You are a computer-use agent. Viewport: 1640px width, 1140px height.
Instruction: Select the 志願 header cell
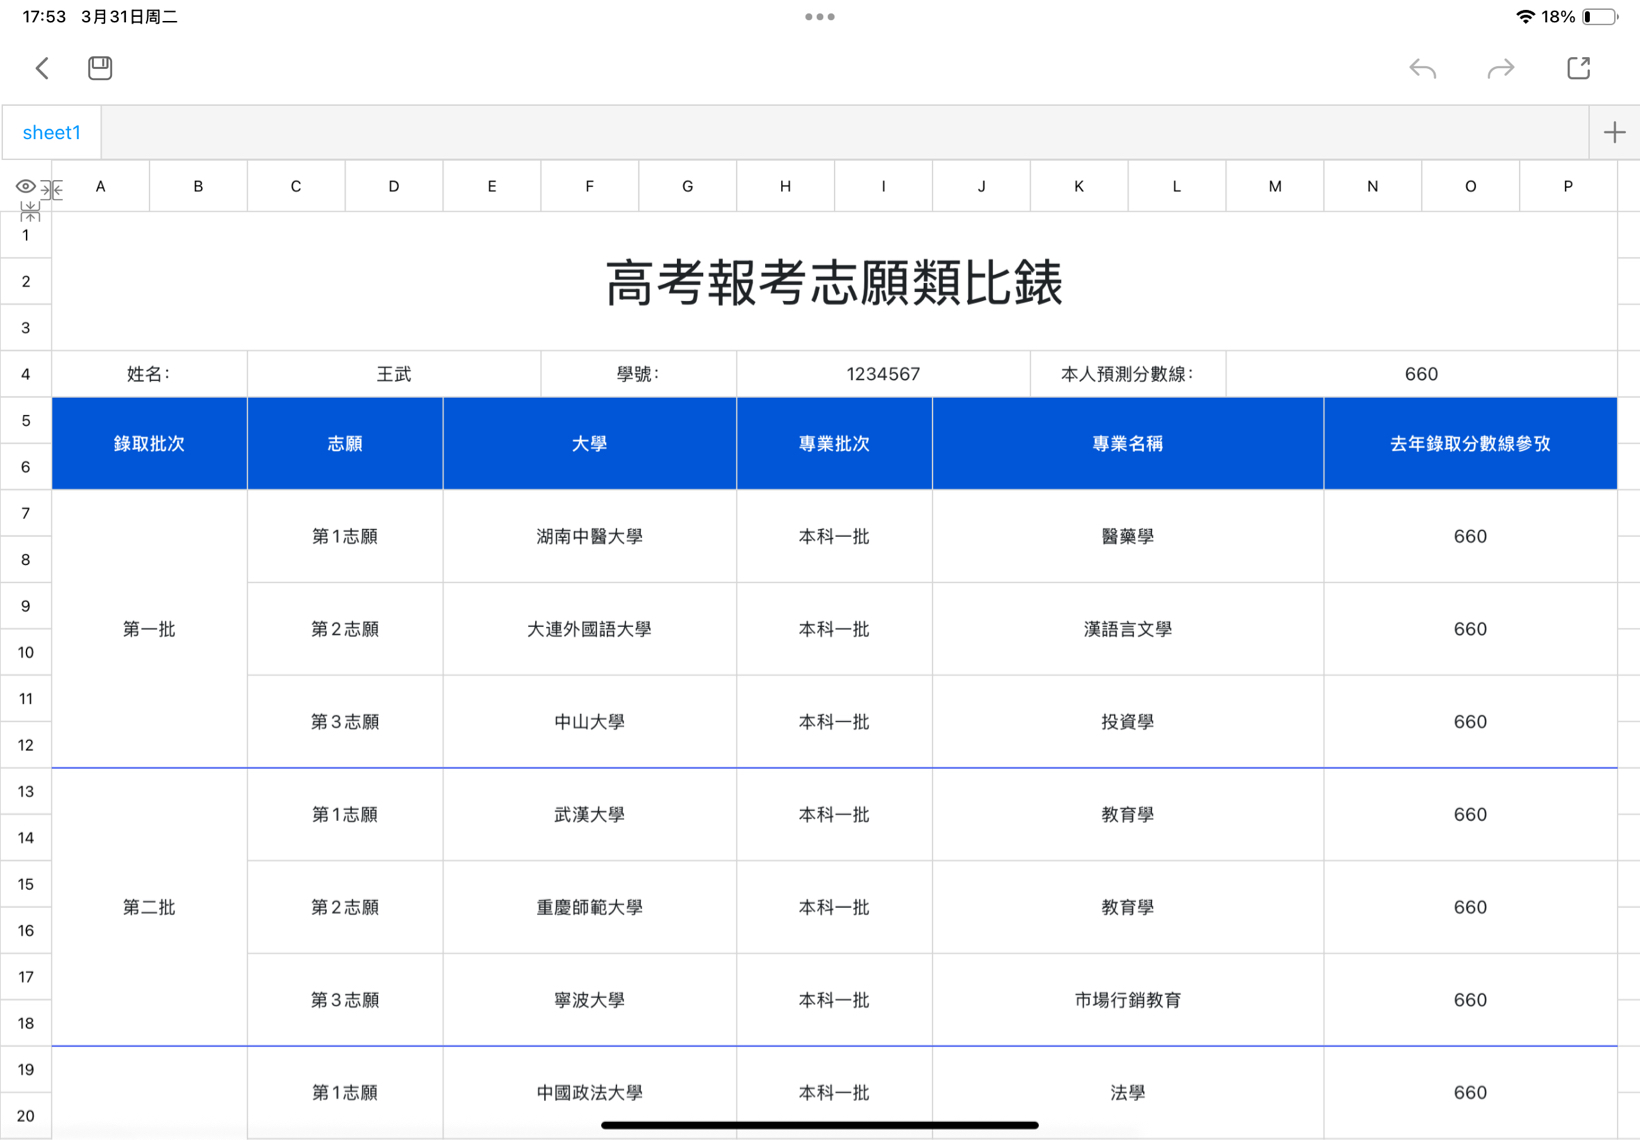[x=345, y=444]
